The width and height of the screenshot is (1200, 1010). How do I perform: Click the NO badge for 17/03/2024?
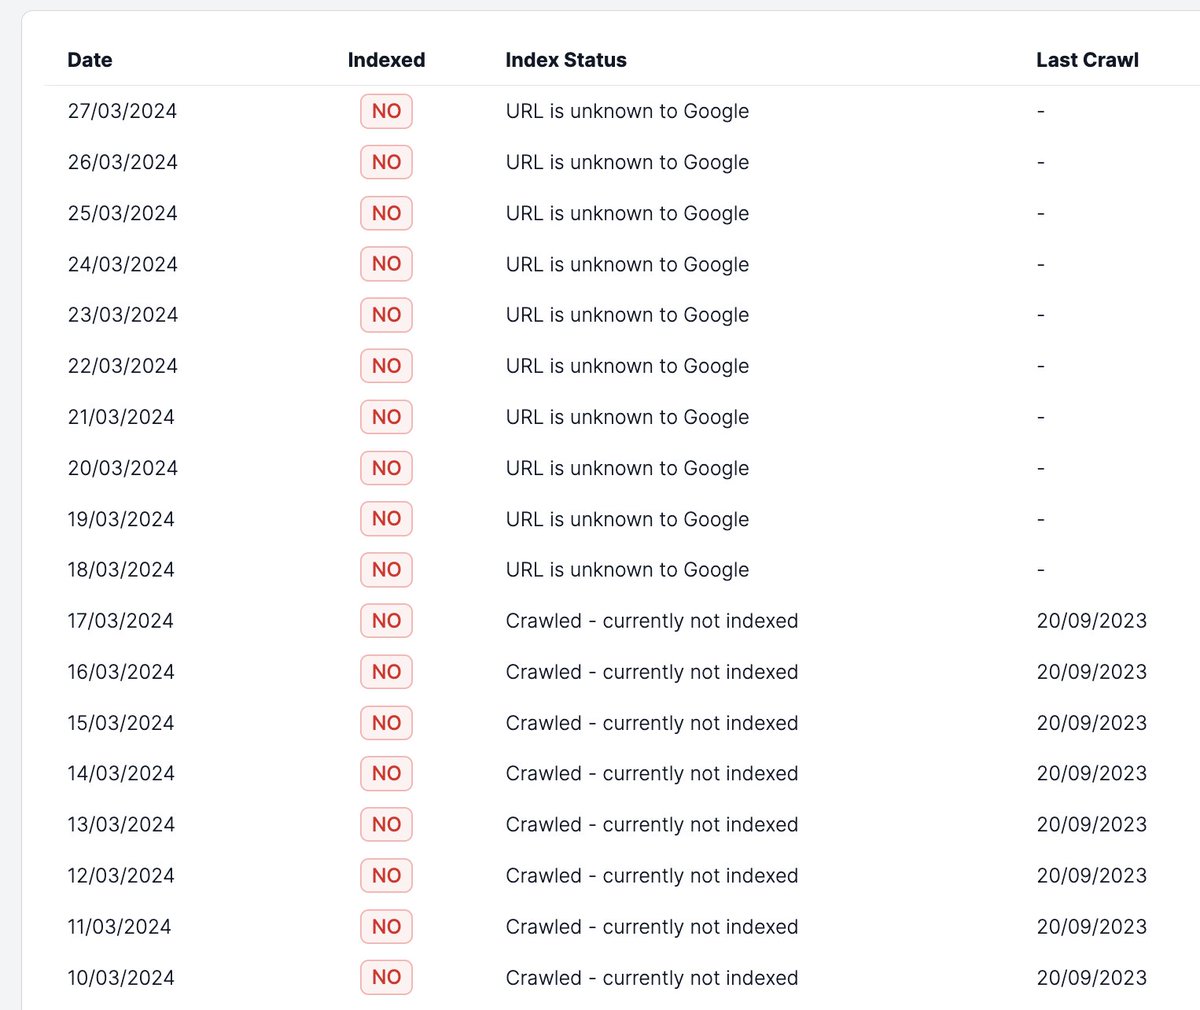point(386,620)
